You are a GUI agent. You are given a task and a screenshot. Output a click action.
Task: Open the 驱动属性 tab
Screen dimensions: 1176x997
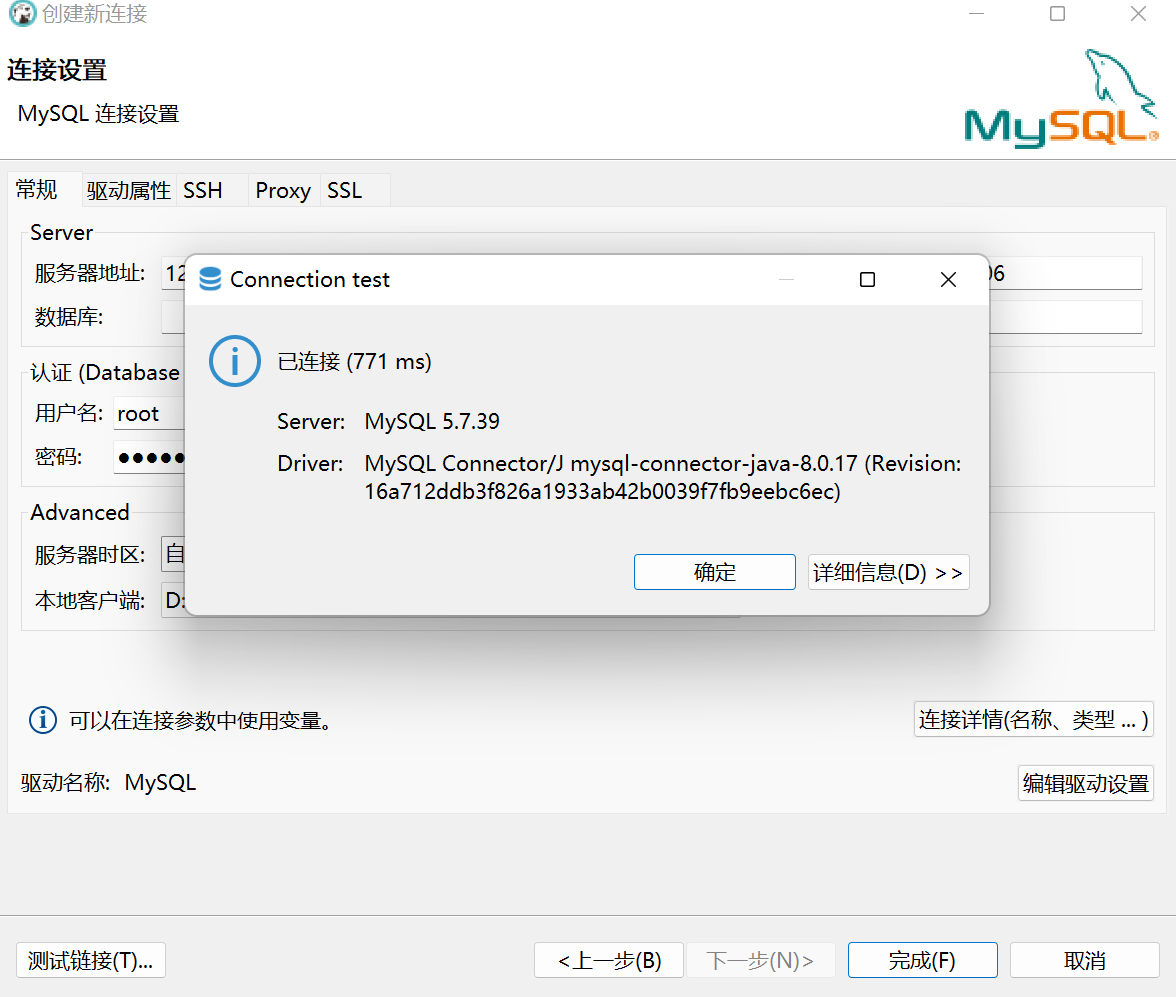tap(128, 191)
